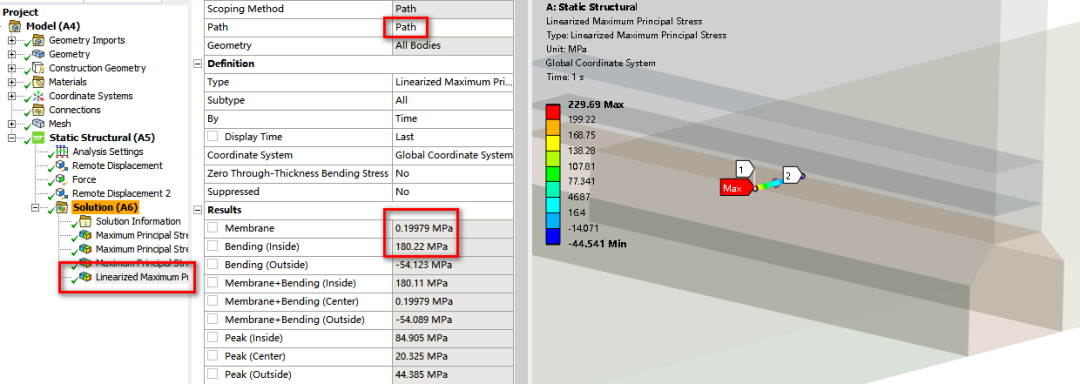
Task: Click the red legend color band
Action: click(552, 112)
